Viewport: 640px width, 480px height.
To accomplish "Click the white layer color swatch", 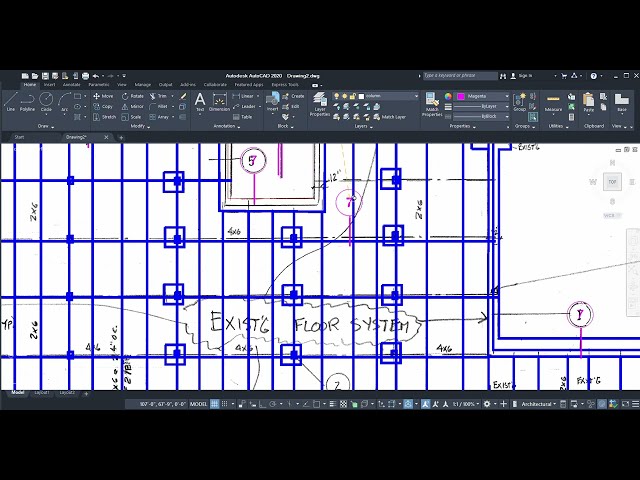I will click(x=361, y=96).
